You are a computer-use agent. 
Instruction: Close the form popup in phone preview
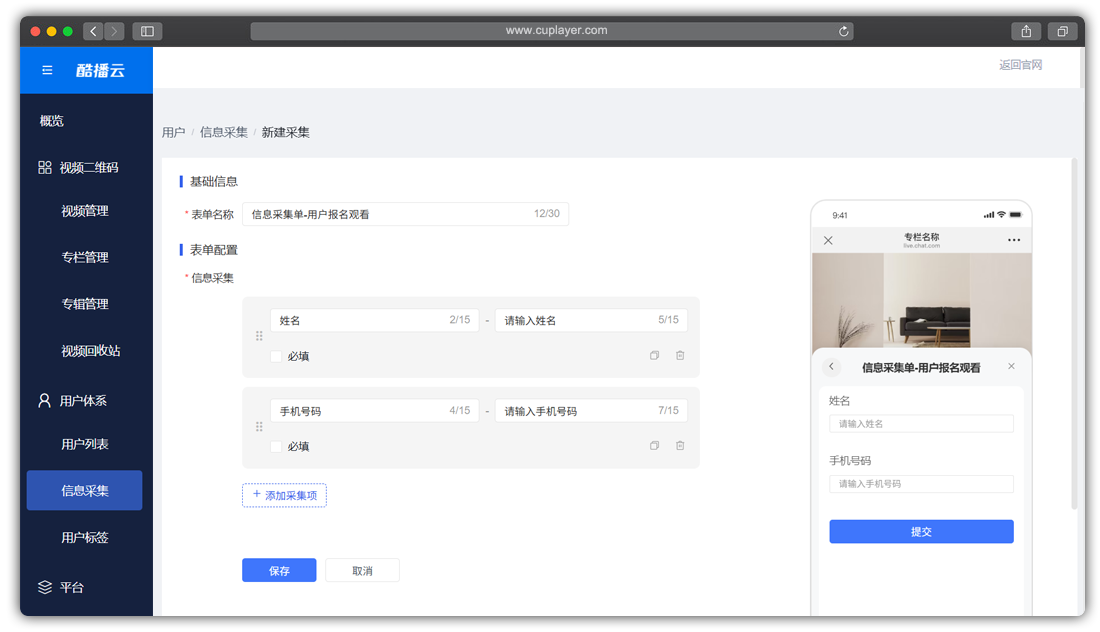click(1011, 367)
